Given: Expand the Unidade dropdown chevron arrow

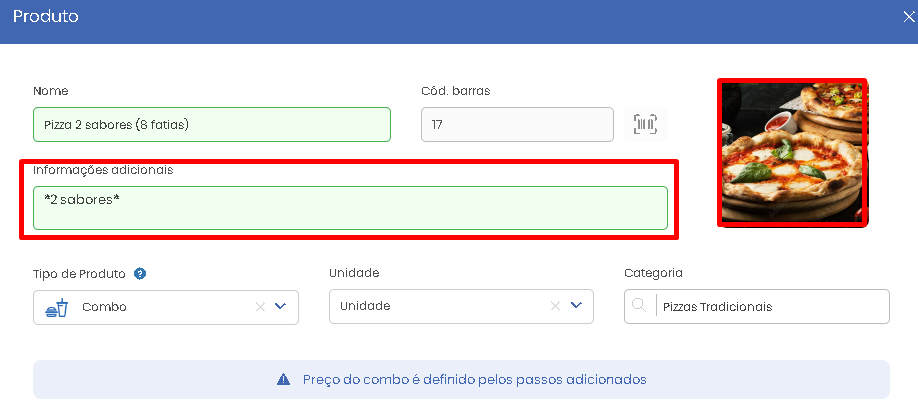Looking at the screenshot, I should coord(576,306).
